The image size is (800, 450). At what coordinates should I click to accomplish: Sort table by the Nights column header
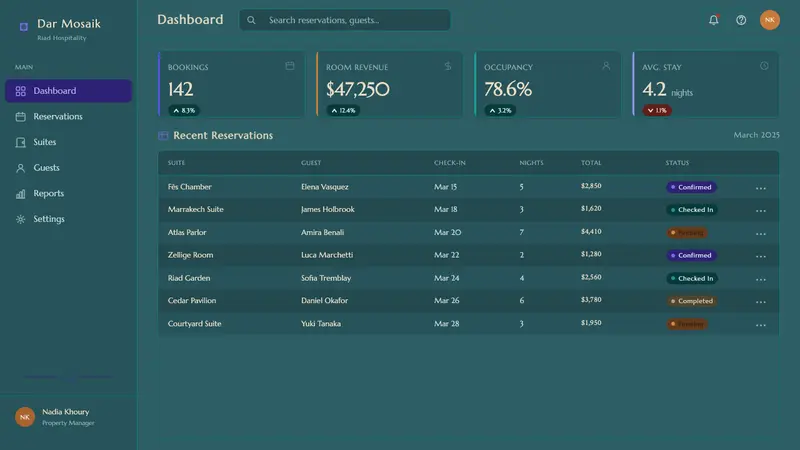(531, 163)
